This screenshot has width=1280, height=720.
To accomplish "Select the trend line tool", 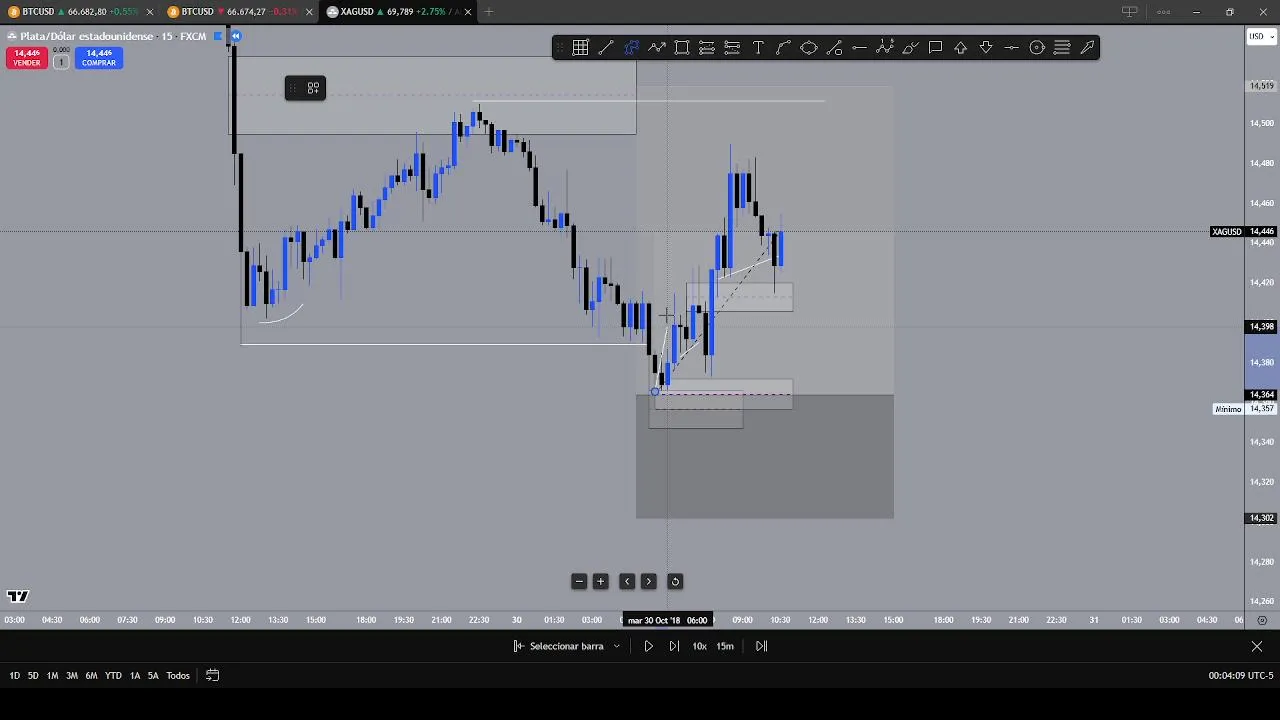I will coord(606,48).
